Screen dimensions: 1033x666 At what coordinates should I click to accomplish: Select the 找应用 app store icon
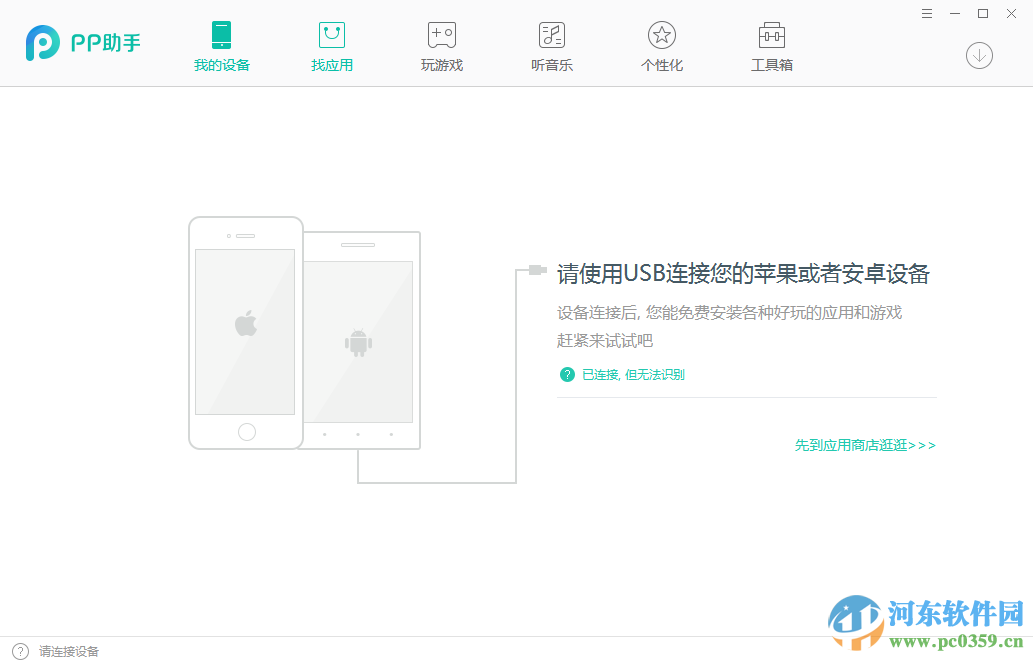(x=331, y=45)
